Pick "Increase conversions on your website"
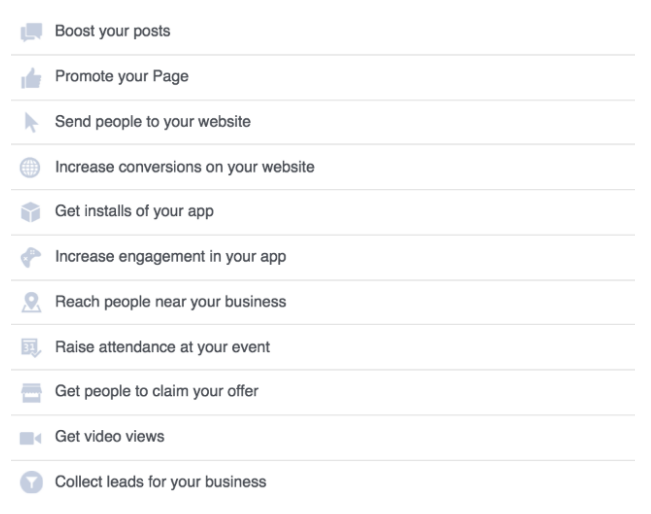651x514 pixels. (185, 167)
